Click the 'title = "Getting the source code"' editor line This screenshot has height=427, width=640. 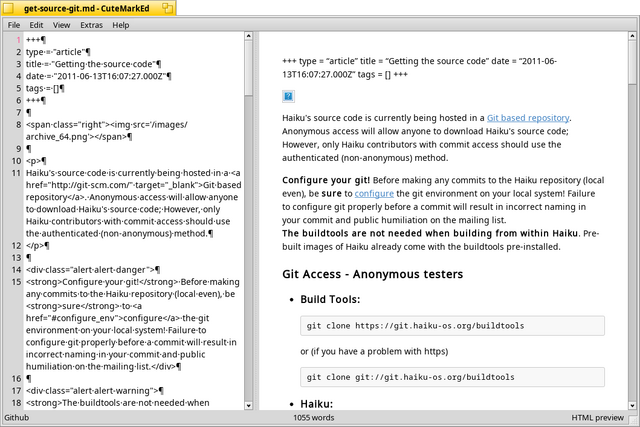pyautogui.click(x=93, y=64)
